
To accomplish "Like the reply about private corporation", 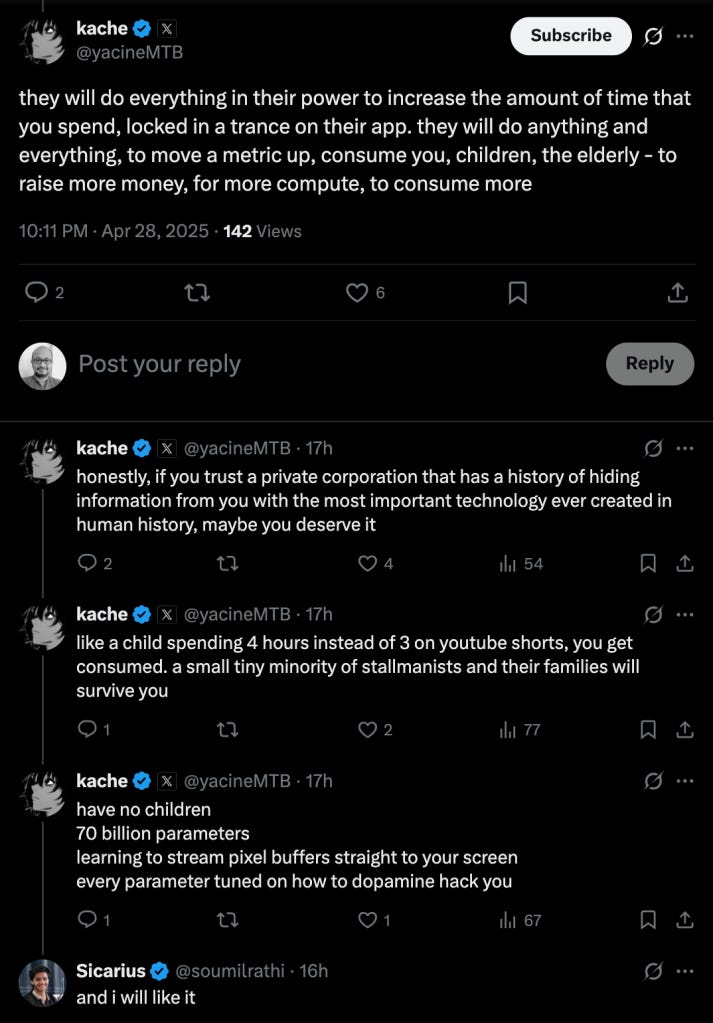I will pyautogui.click(x=367, y=563).
